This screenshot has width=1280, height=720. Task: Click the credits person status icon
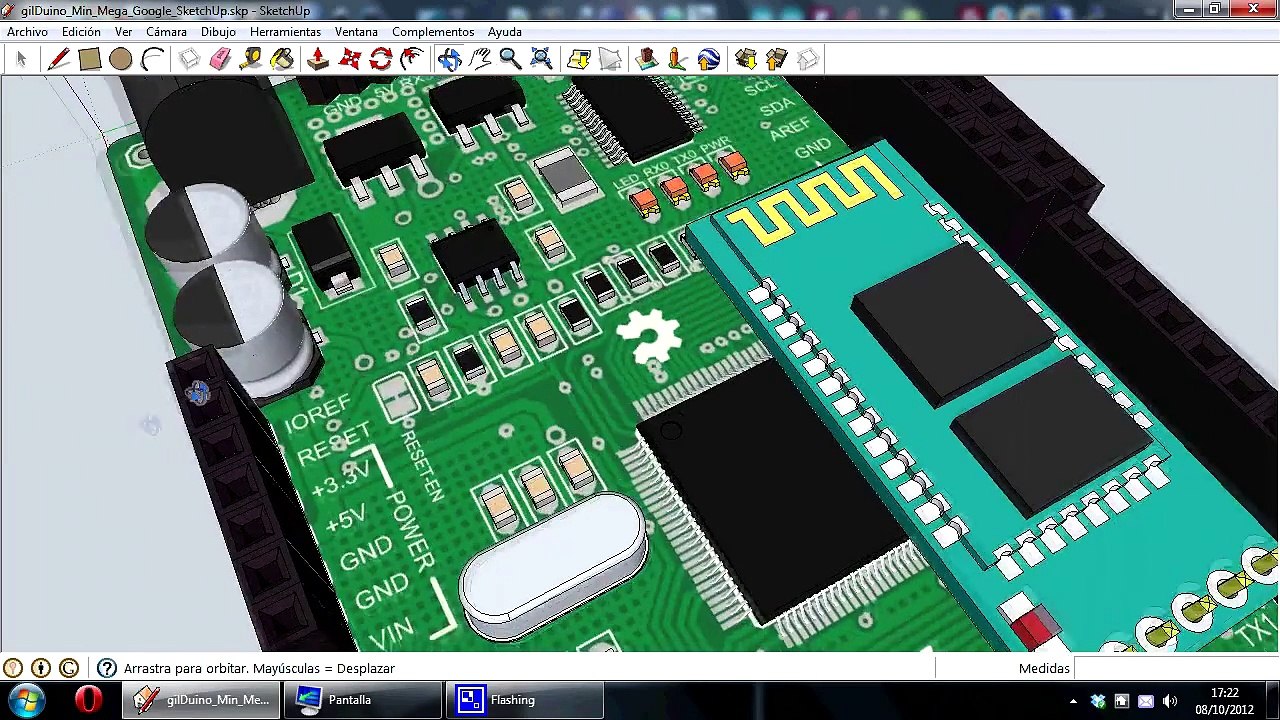[x=41, y=668]
